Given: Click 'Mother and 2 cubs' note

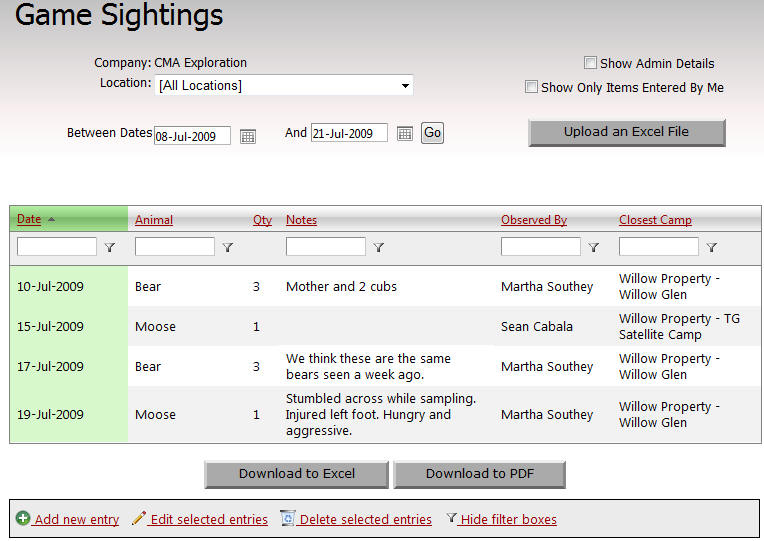Looking at the screenshot, I should pos(341,287).
